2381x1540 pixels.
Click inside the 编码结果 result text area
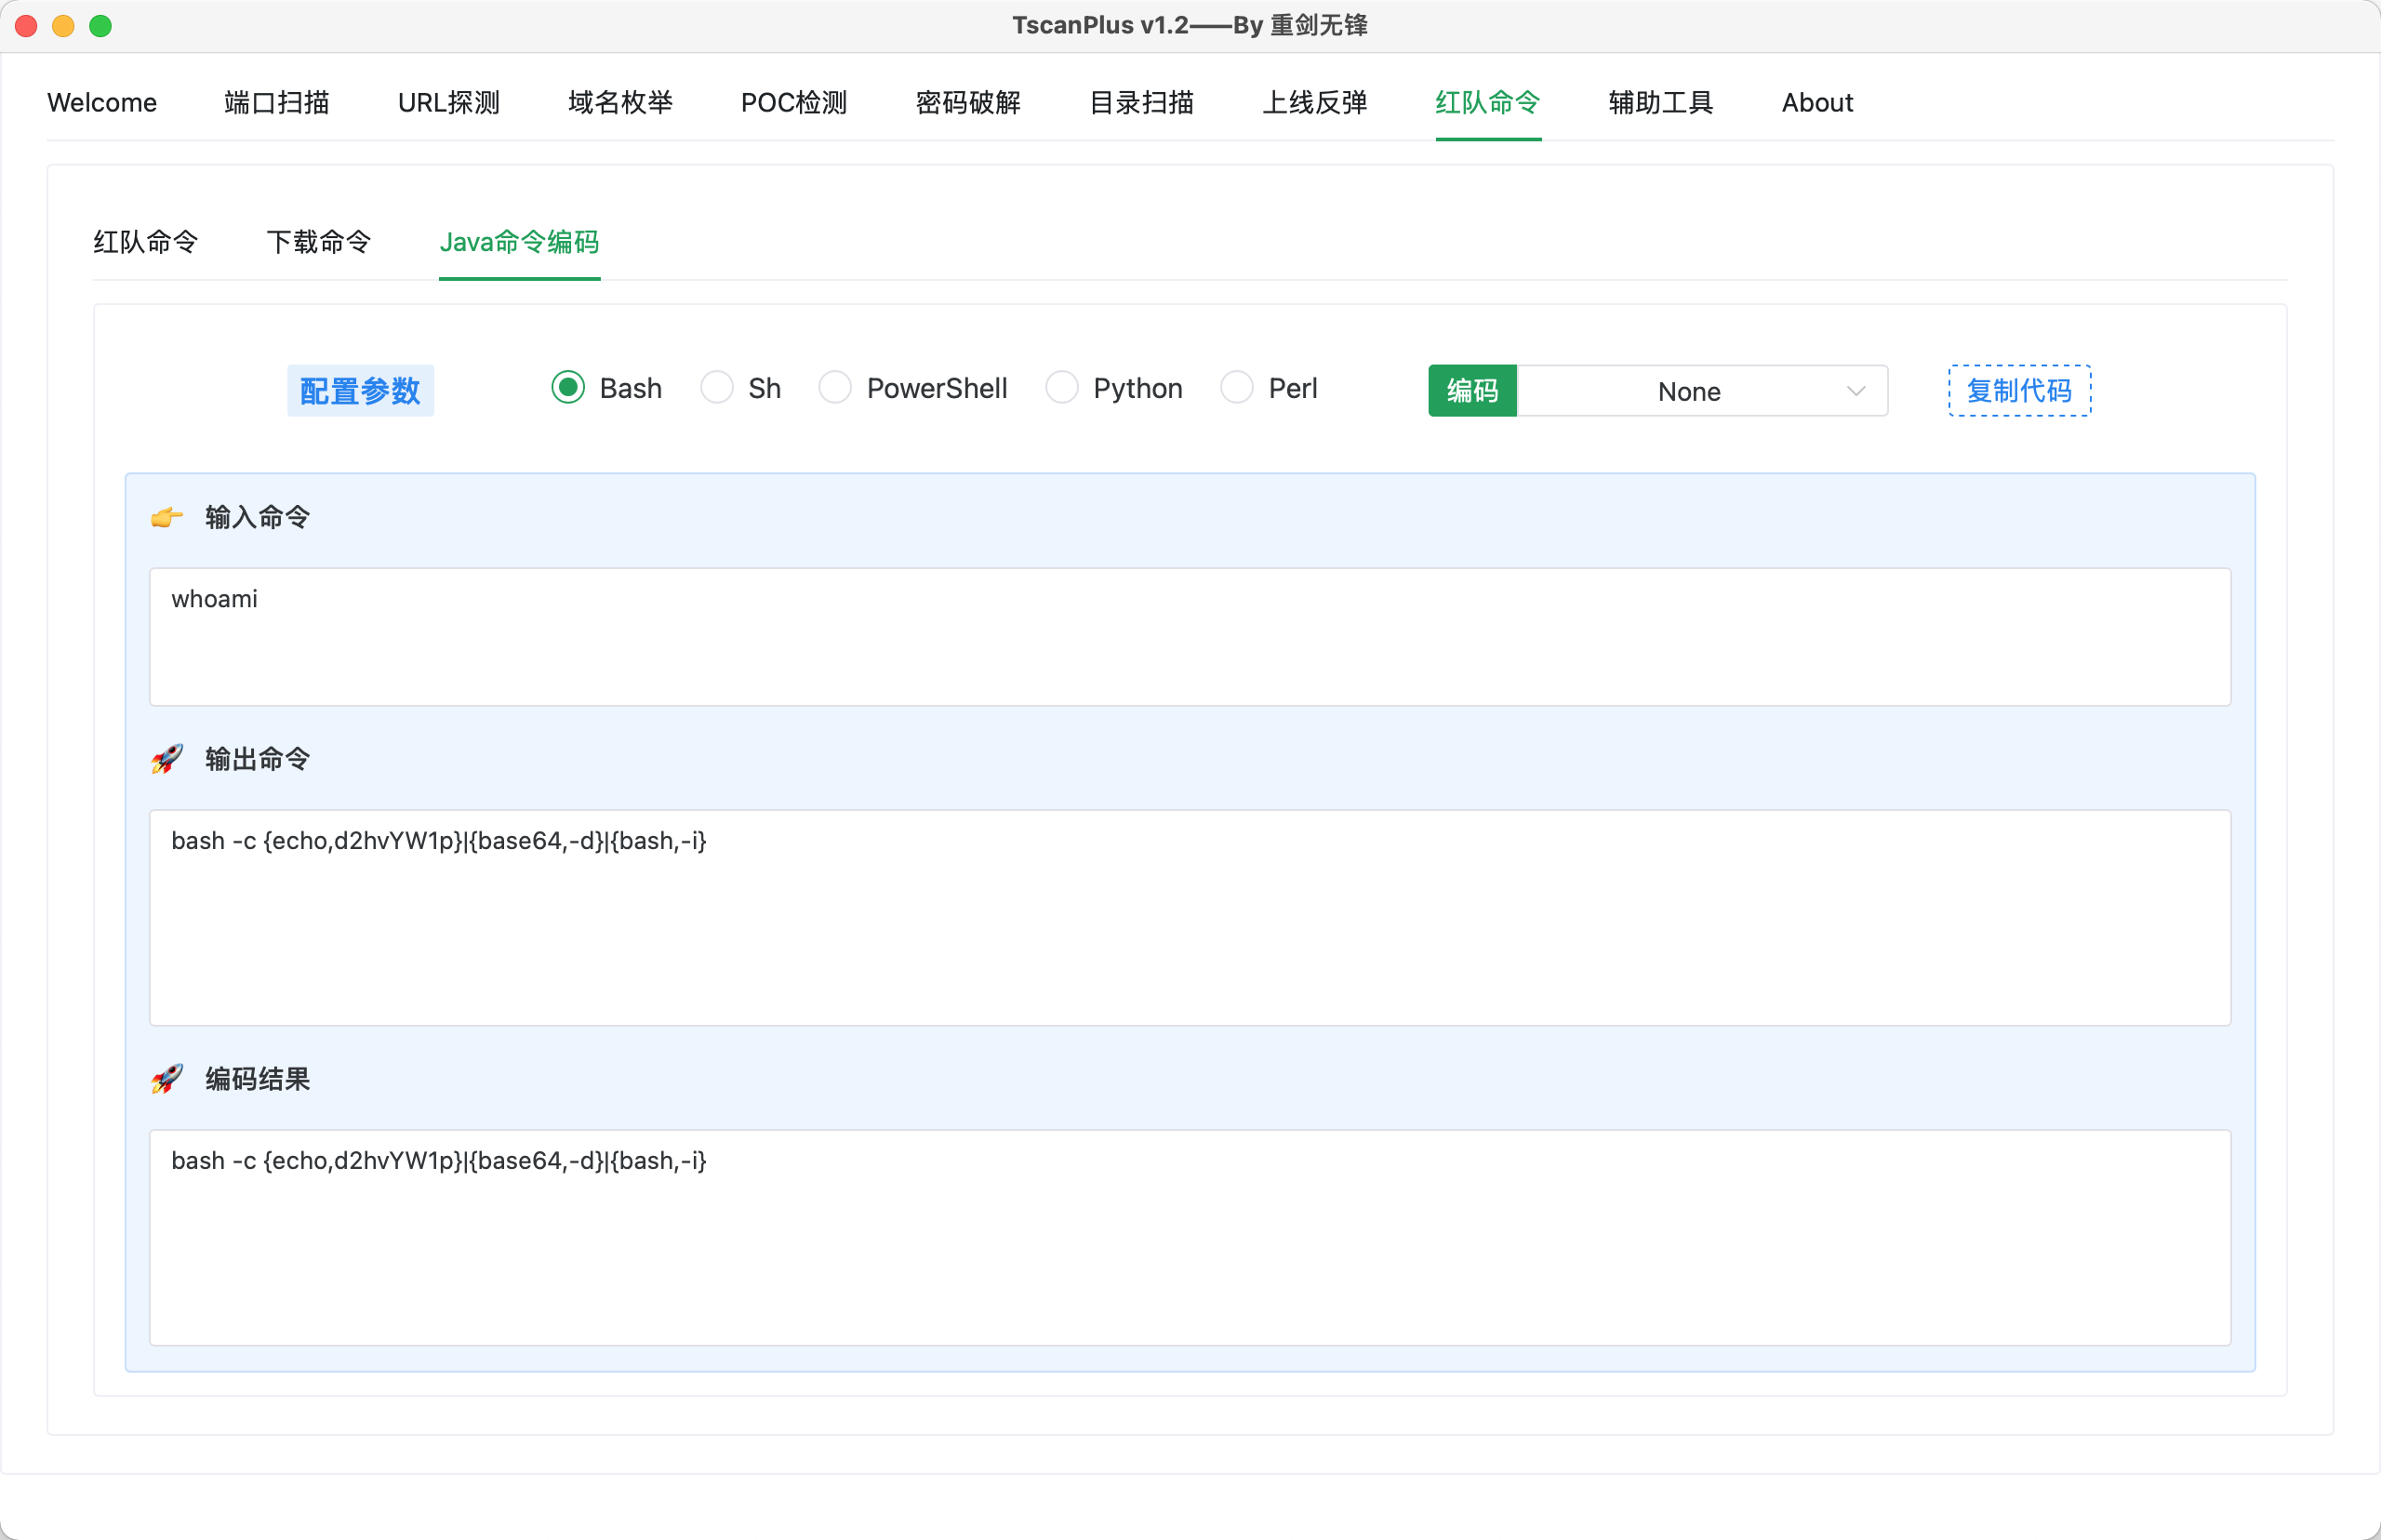[x=1189, y=1237]
